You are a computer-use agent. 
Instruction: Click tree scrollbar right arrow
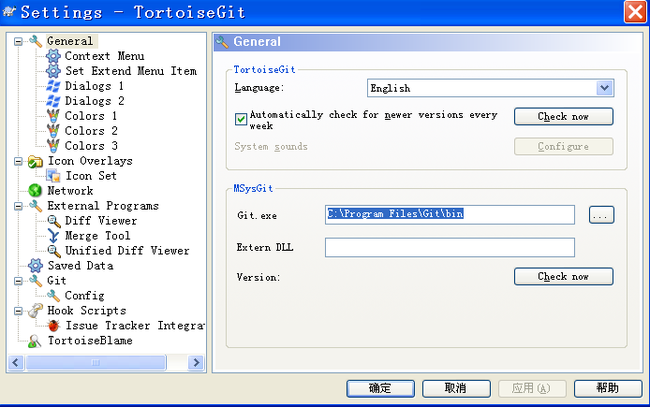[x=196, y=363]
